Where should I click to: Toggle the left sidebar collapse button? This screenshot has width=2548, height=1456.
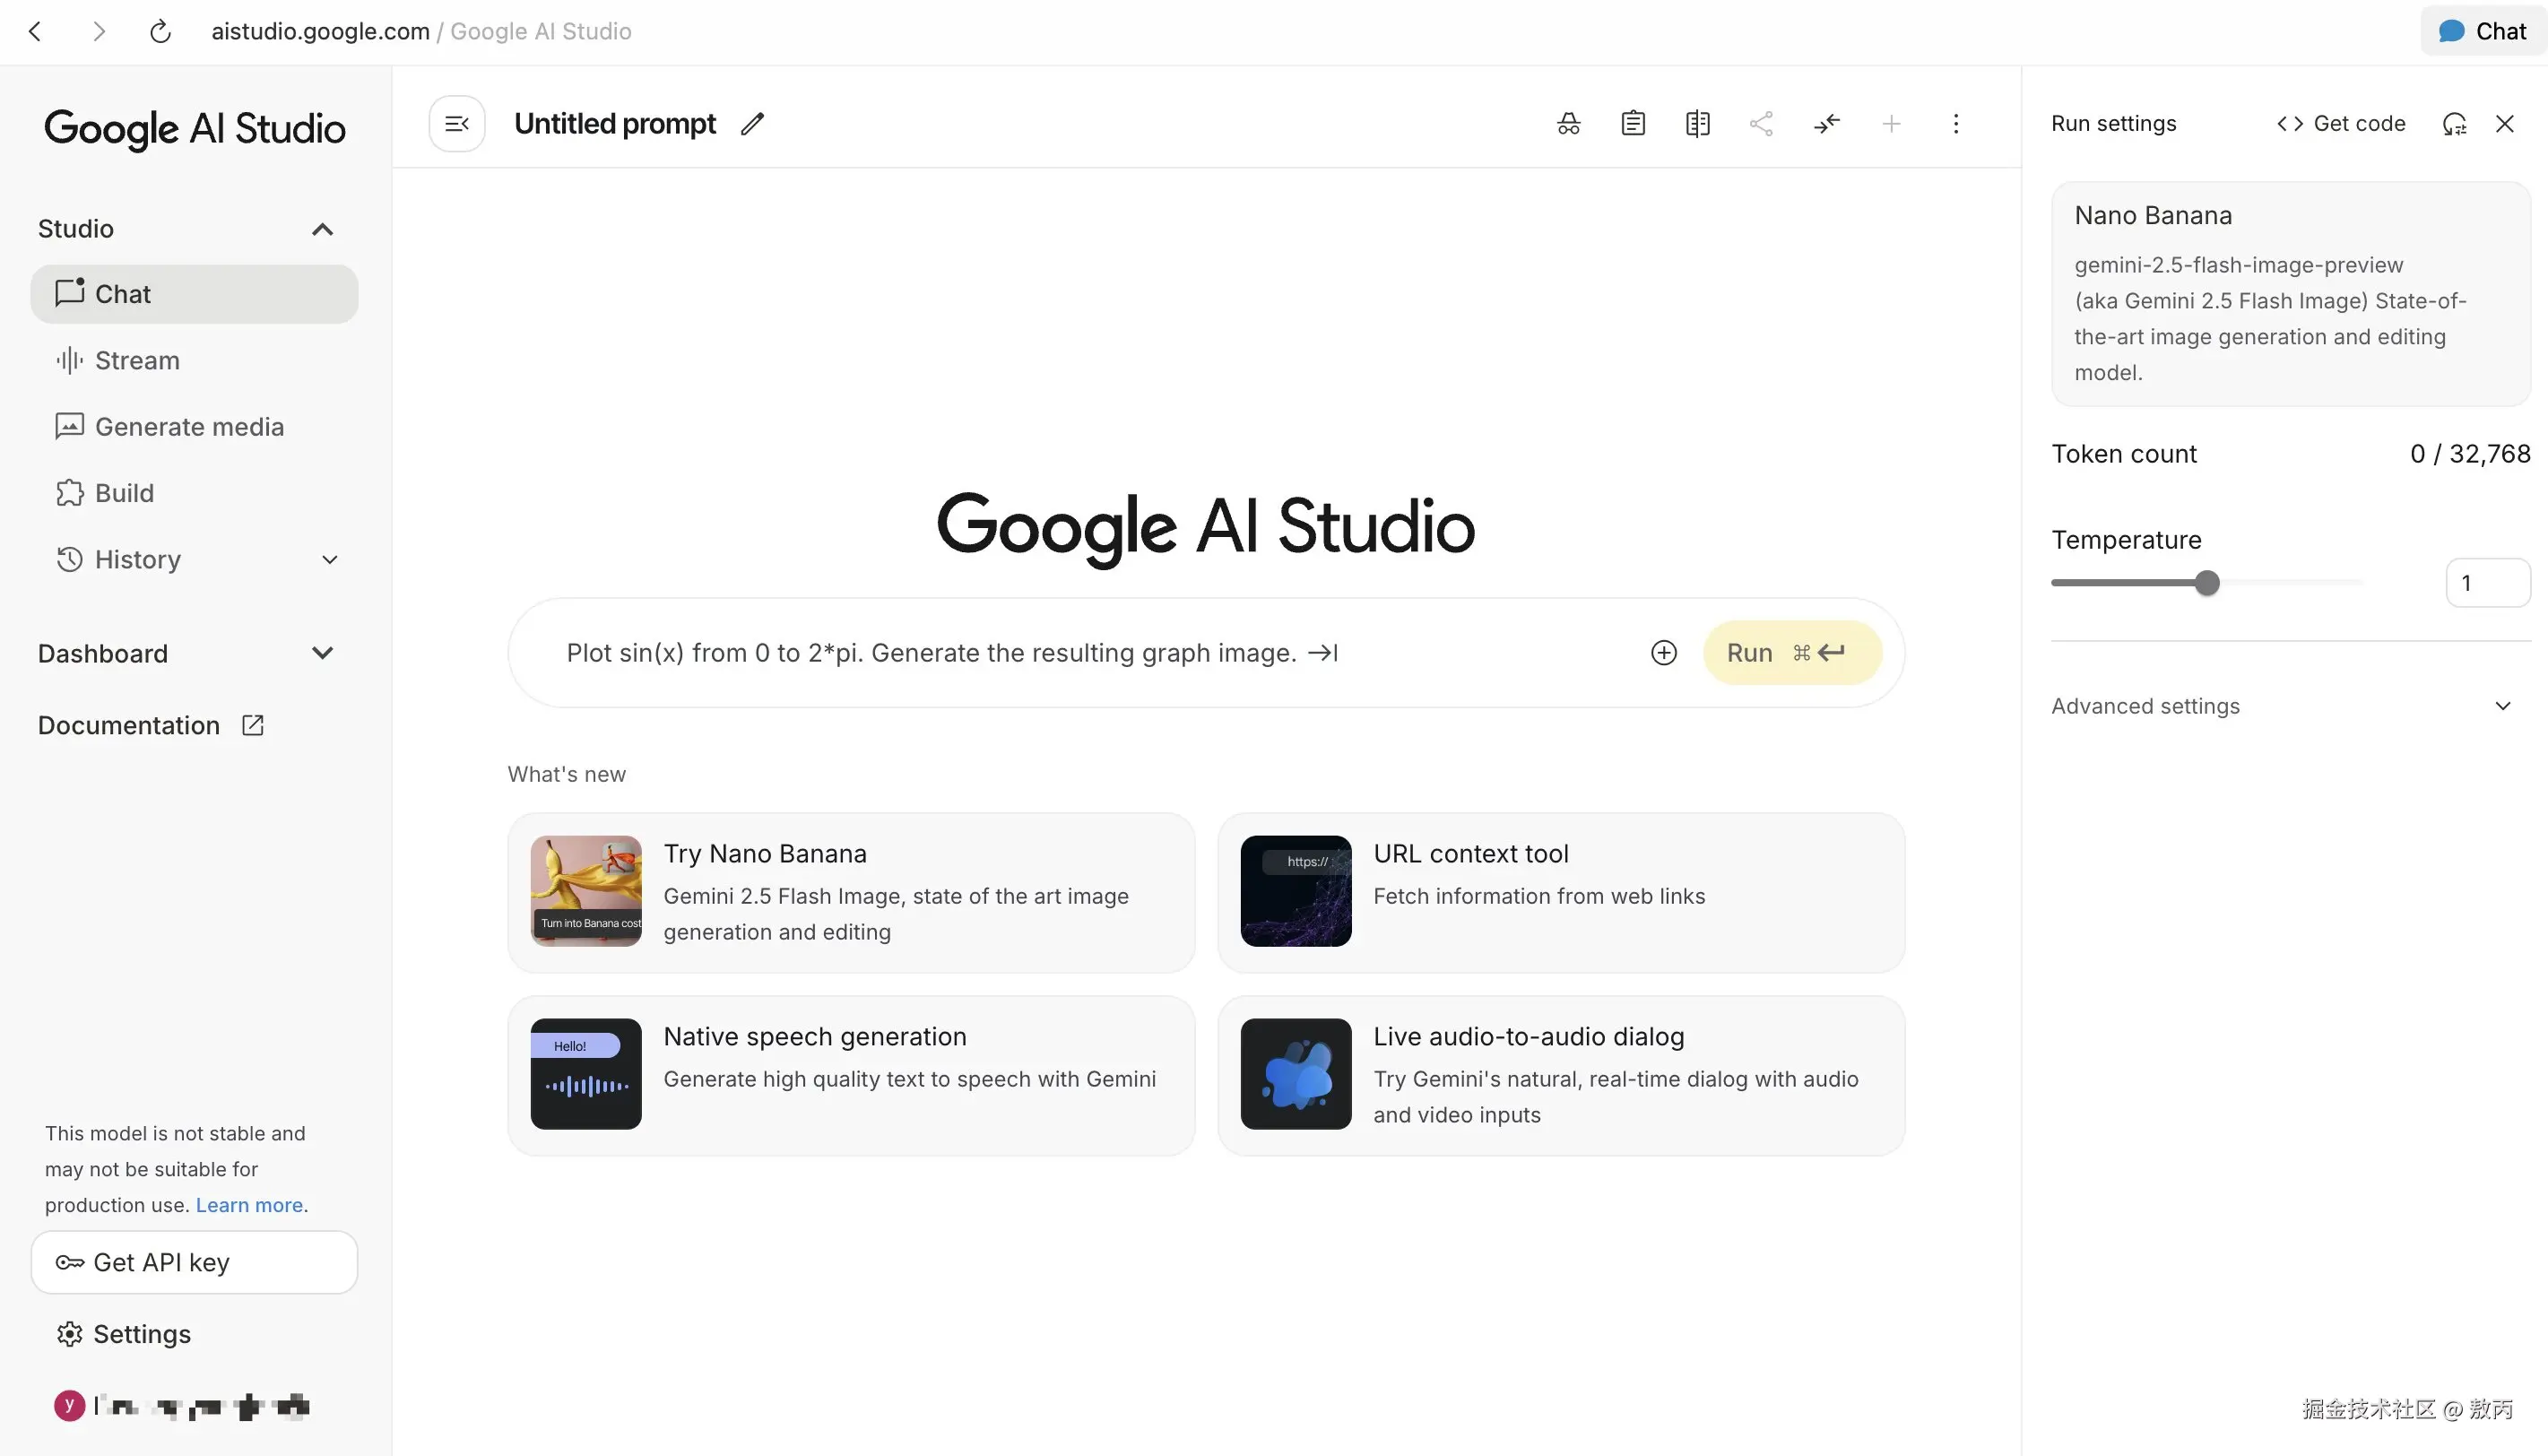[457, 124]
